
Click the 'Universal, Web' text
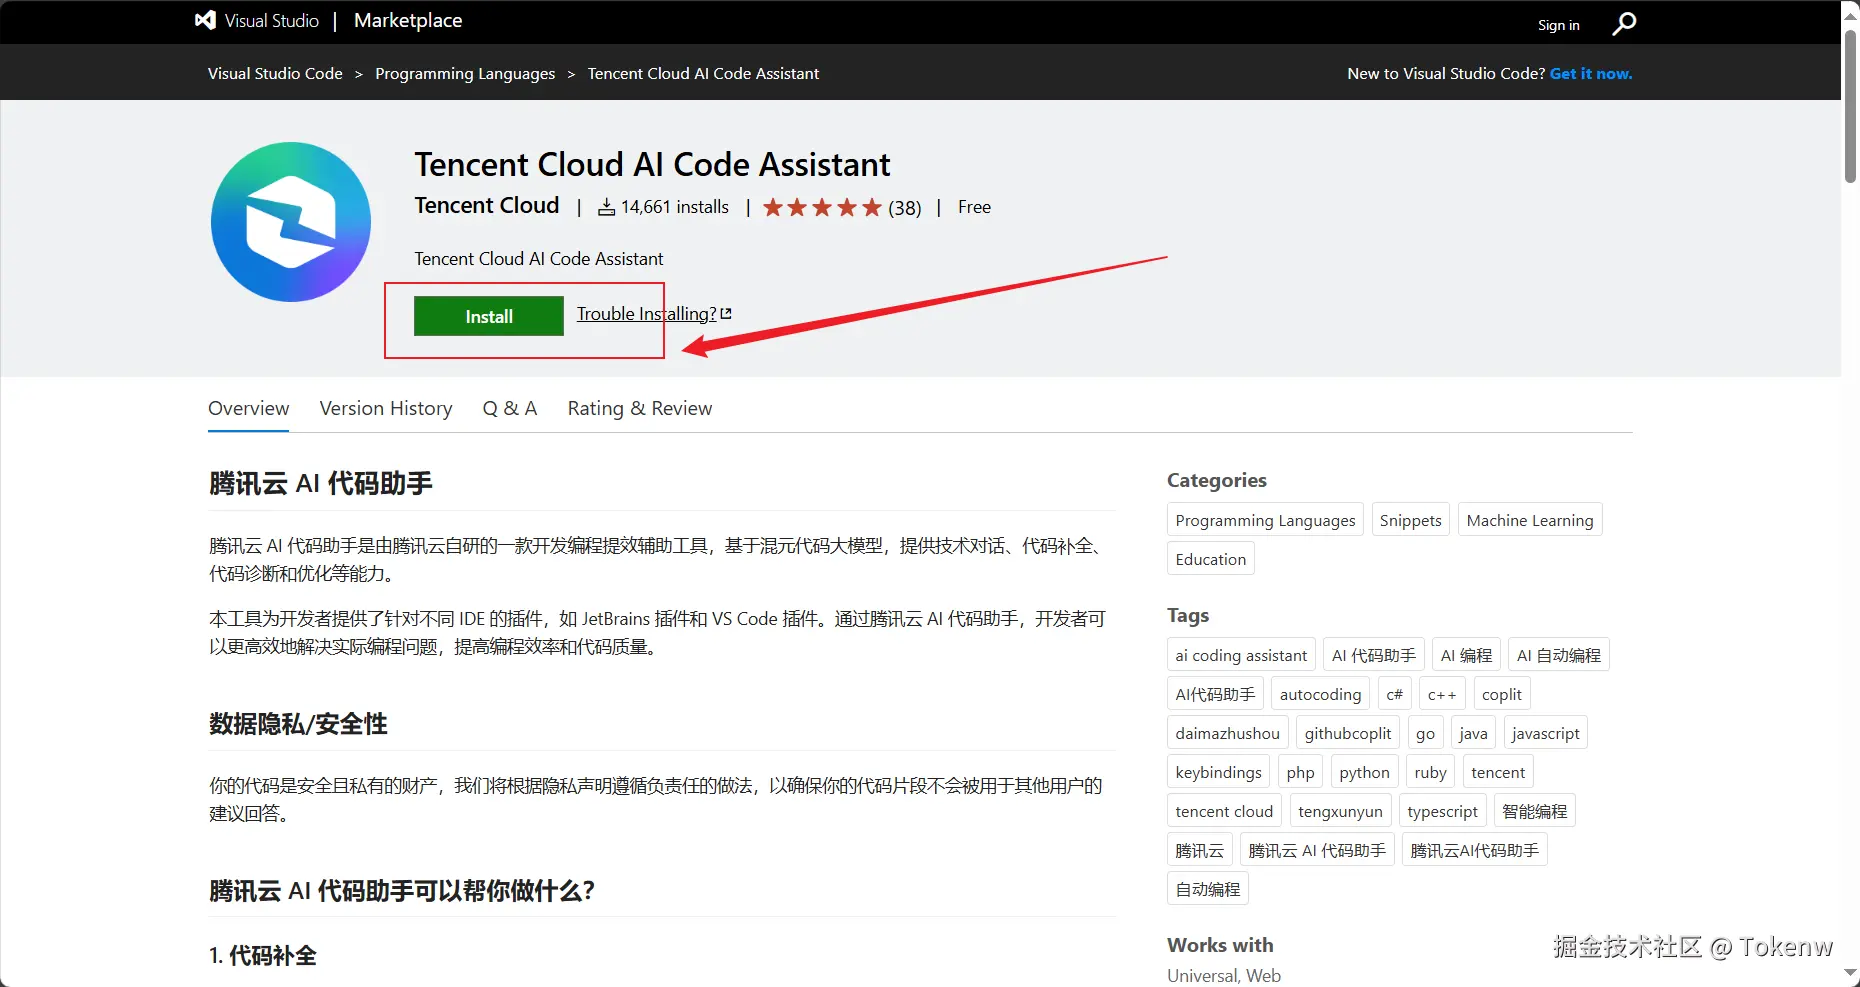tap(1224, 976)
